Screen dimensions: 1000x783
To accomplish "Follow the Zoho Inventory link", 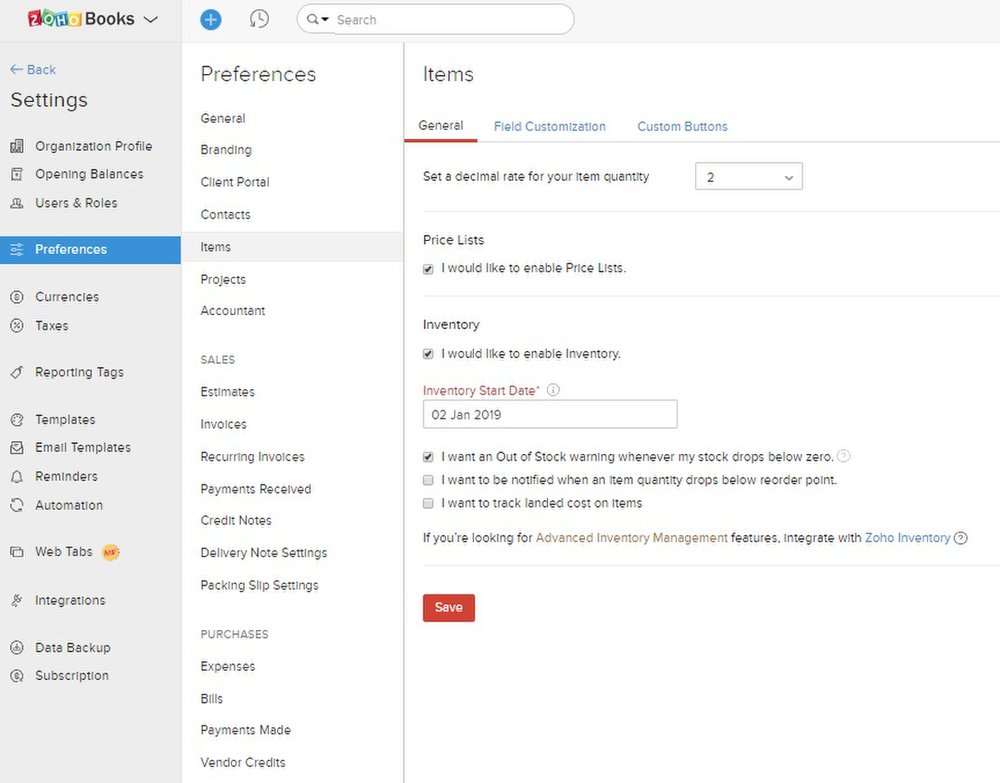I will [x=907, y=537].
